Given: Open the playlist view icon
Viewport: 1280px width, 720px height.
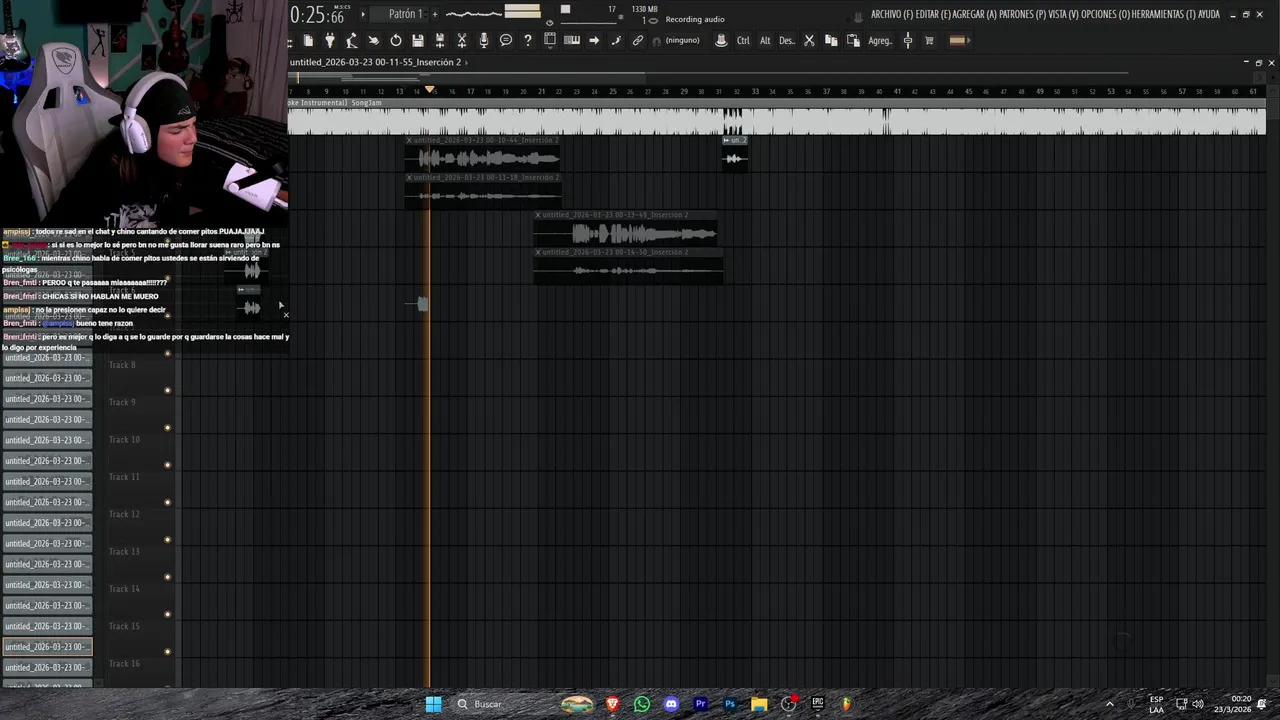Looking at the screenshot, I should point(550,41).
